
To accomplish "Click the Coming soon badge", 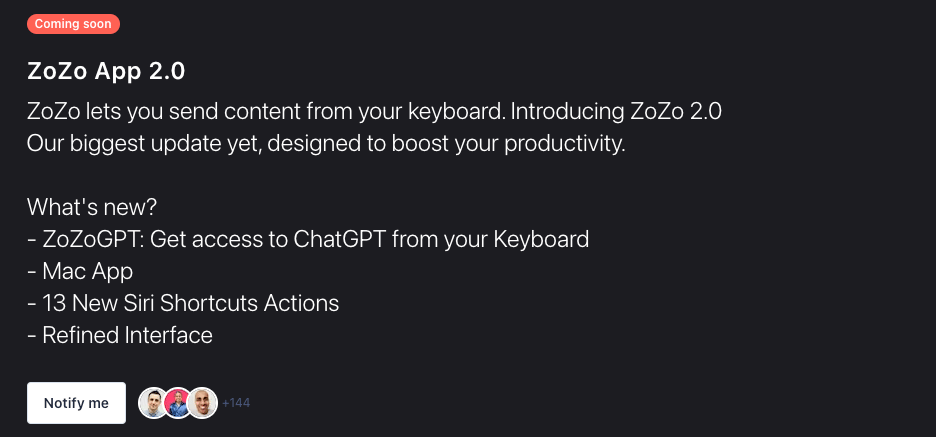I will 73,24.
